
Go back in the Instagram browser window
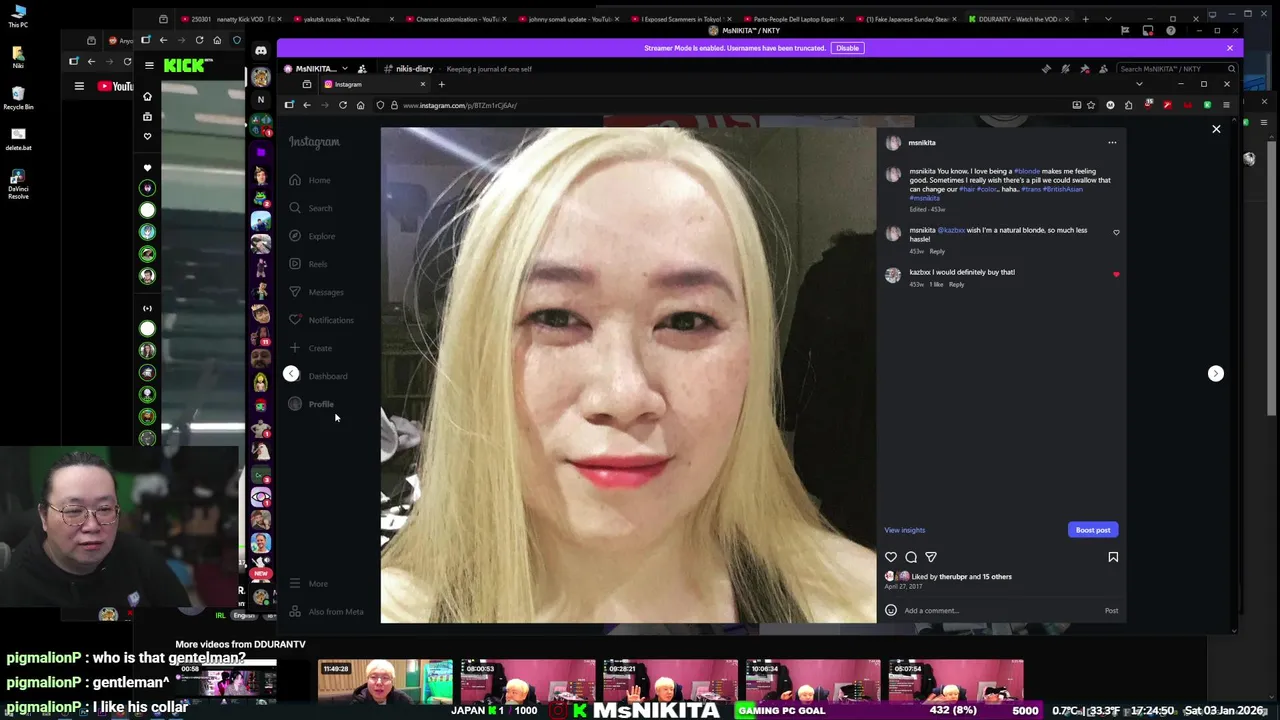(307, 105)
